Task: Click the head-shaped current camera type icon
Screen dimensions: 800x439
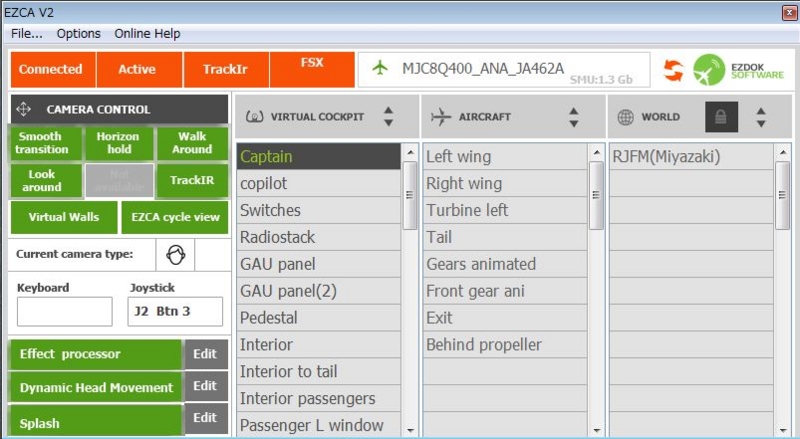Action: [176, 255]
